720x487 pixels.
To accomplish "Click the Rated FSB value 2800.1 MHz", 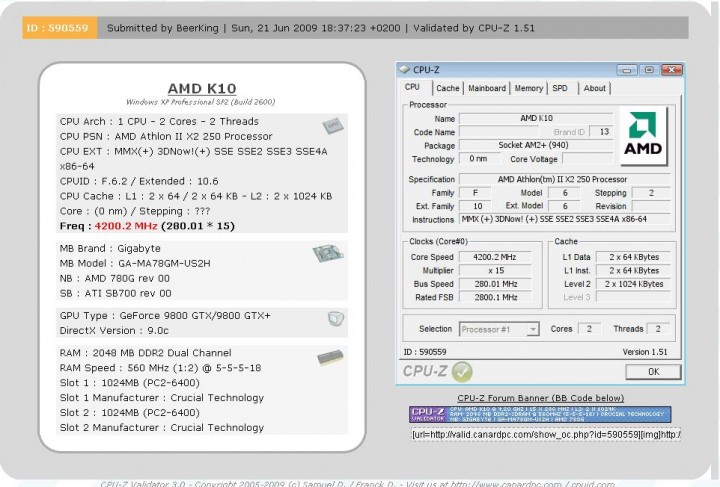I will tap(495, 297).
